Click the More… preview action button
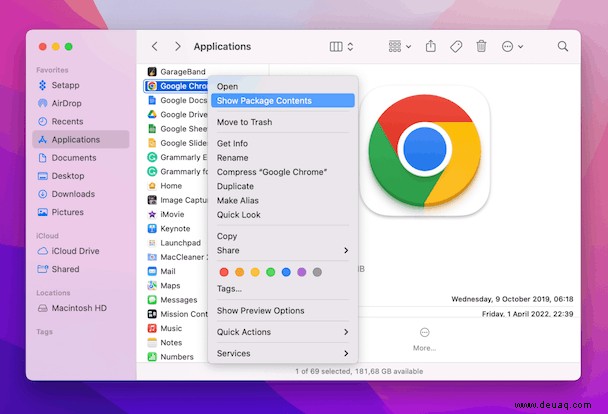The width and height of the screenshot is (608, 414). [425, 339]
